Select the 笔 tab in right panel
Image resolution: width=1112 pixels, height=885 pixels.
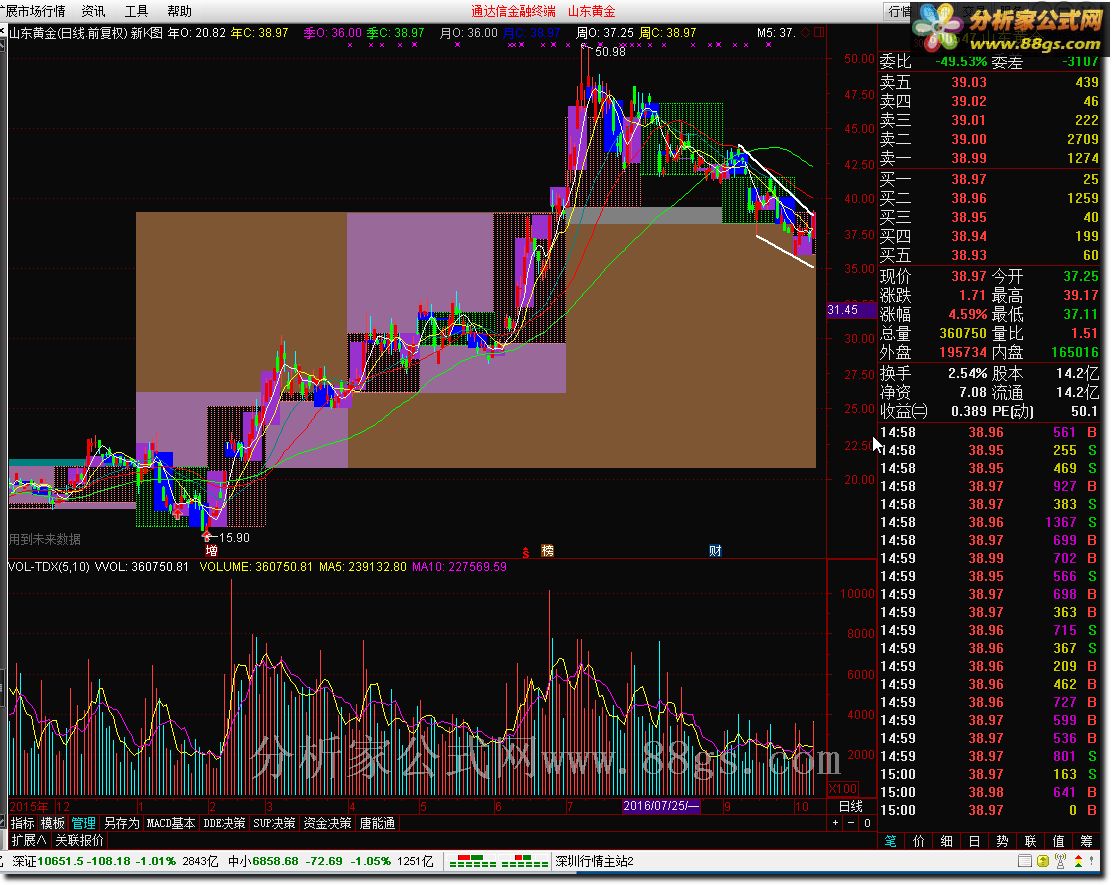tap(891, 841)
